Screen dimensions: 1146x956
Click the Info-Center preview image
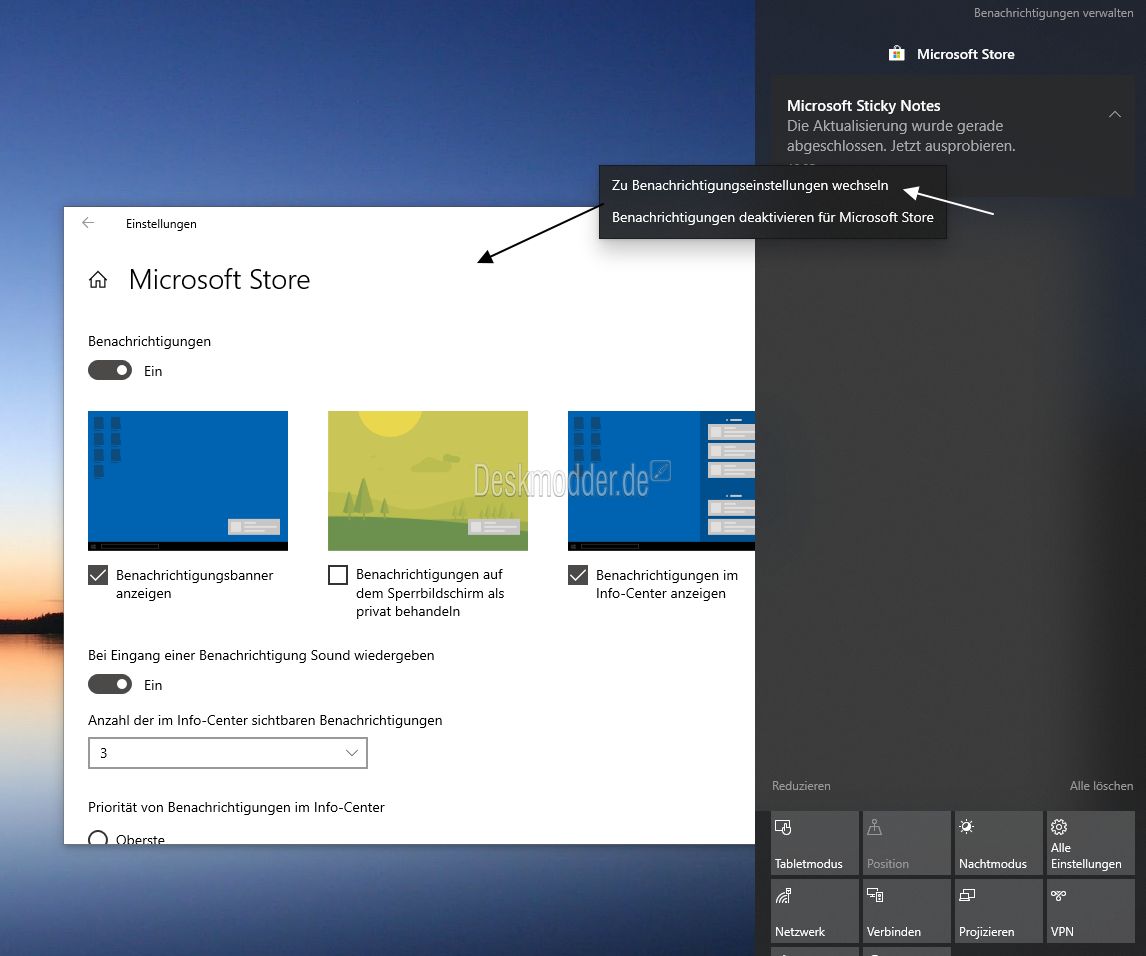(661, 481)
